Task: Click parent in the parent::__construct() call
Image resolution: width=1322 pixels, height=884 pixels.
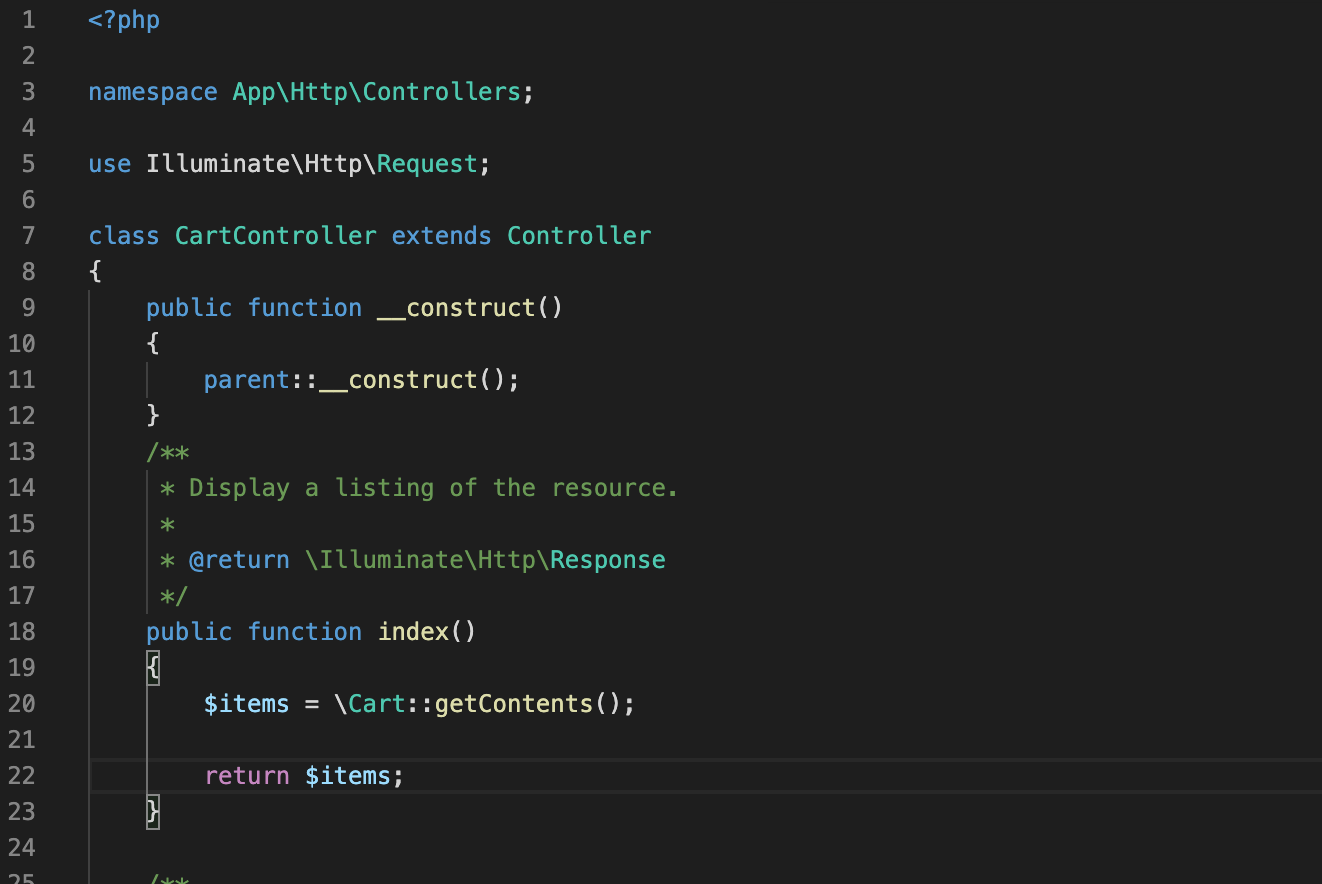Action: 247,380
